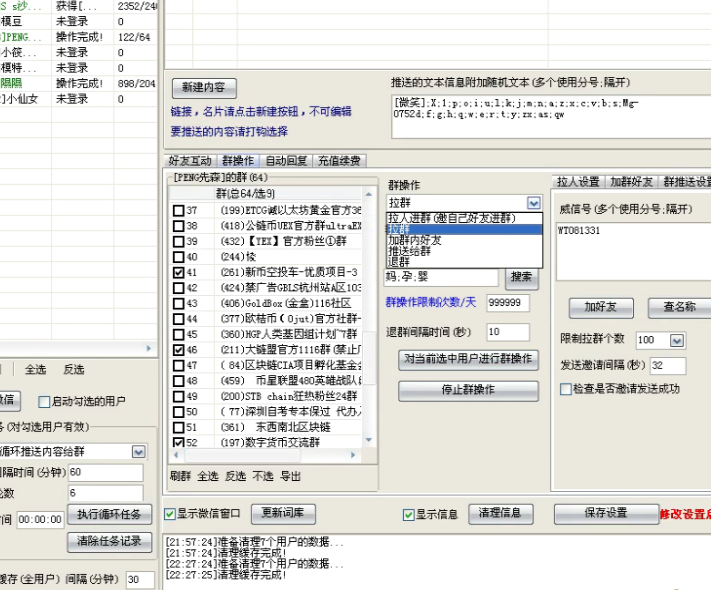711x590 pixels.
Task: Click 反选 below the group list
Action: 236,476
